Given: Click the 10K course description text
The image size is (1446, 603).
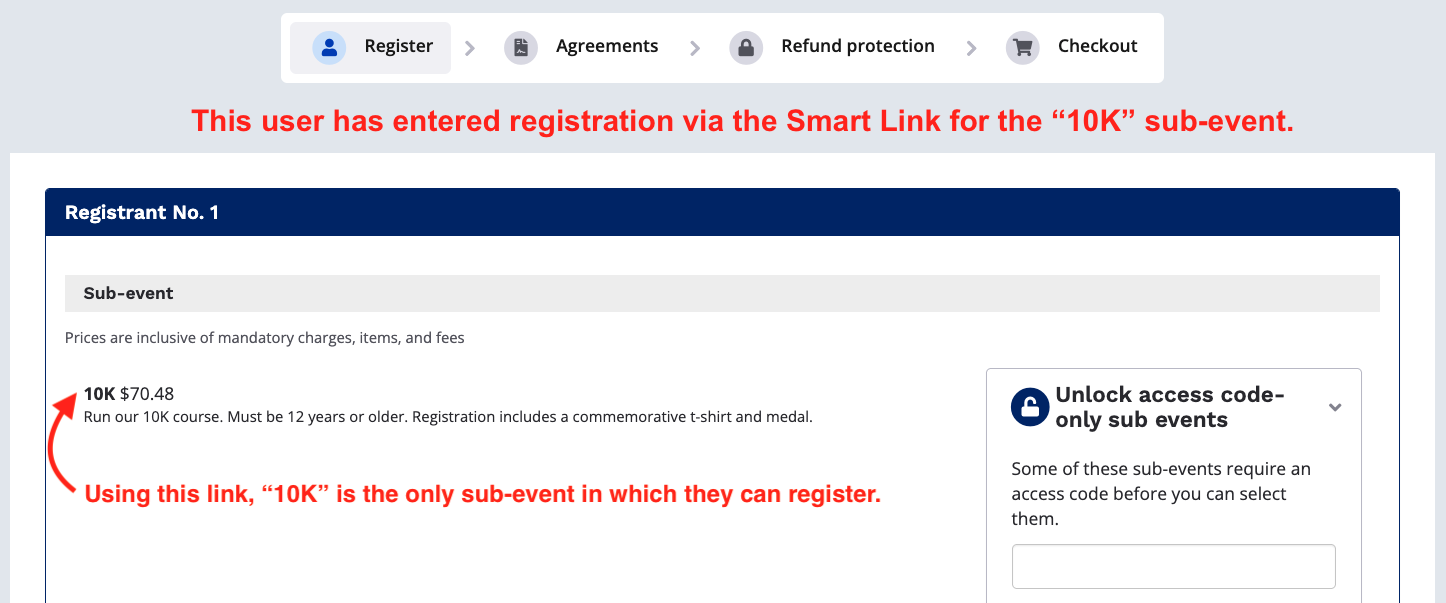Looking at the screenshot, I should [448, 417].
